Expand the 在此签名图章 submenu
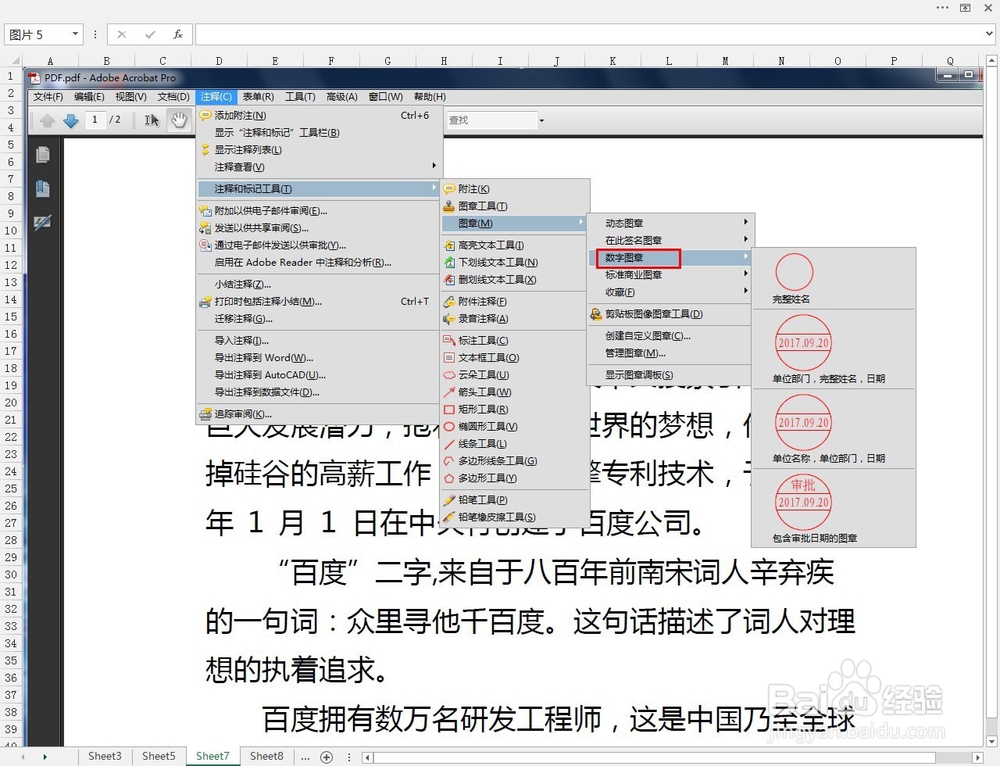 [x=670, y=240]
